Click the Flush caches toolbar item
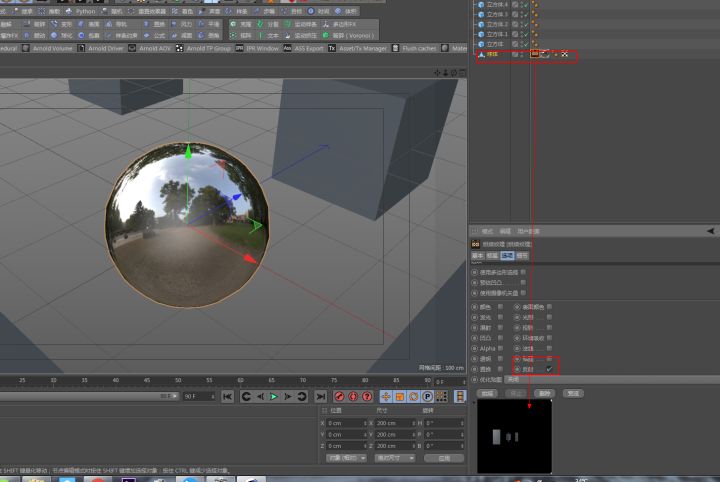Image resolution: width=720 pixels, height=482 pixels. [418, 48]
